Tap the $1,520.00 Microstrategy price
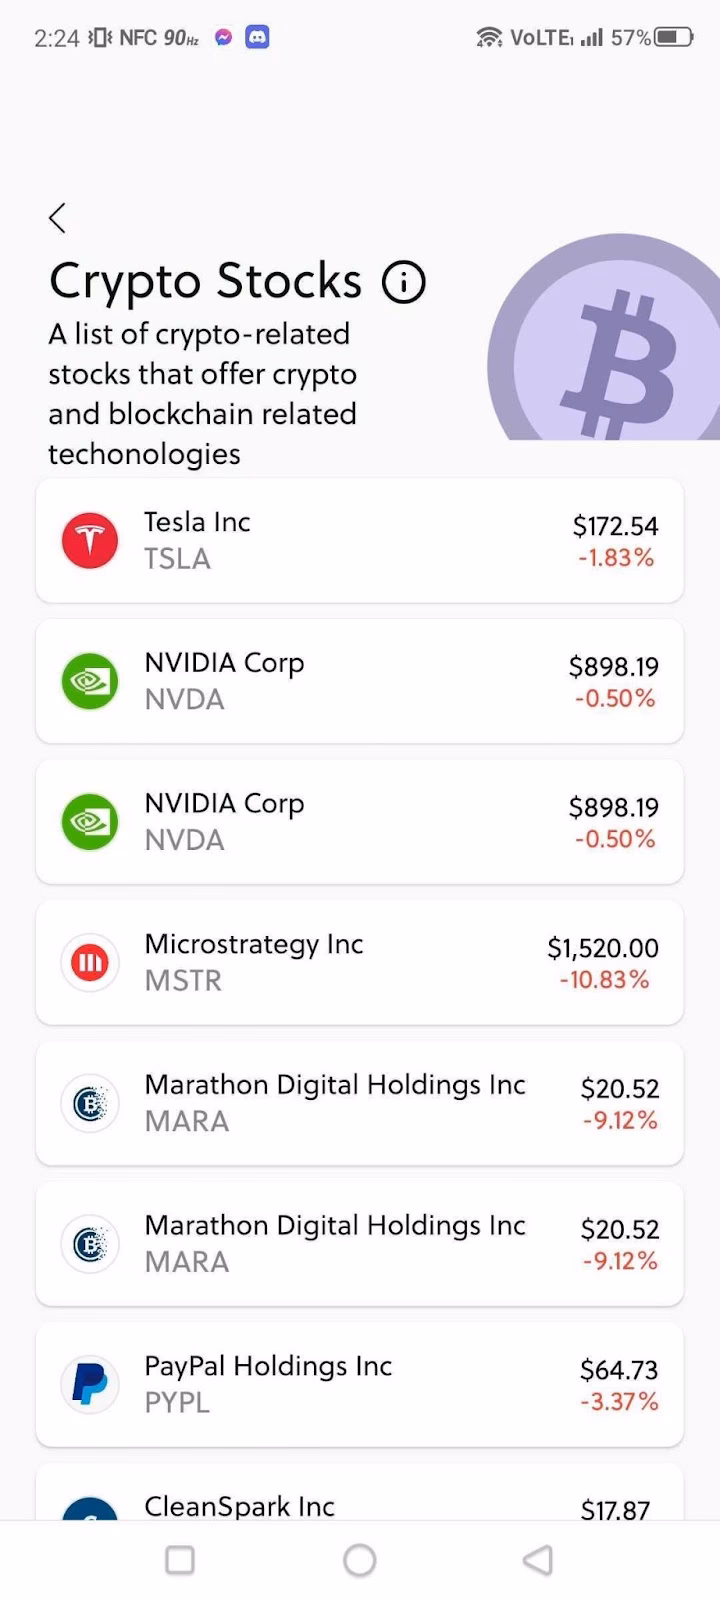 [602, 948]
